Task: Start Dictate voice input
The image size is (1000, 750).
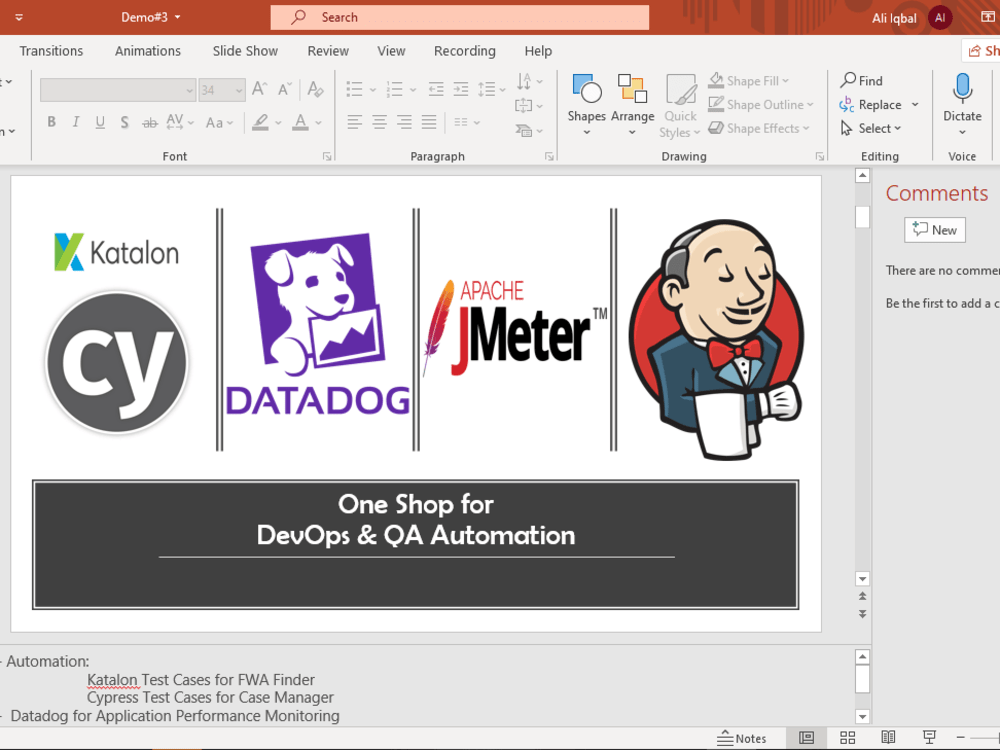Action: pyautogui.click(x=961, y=100)
